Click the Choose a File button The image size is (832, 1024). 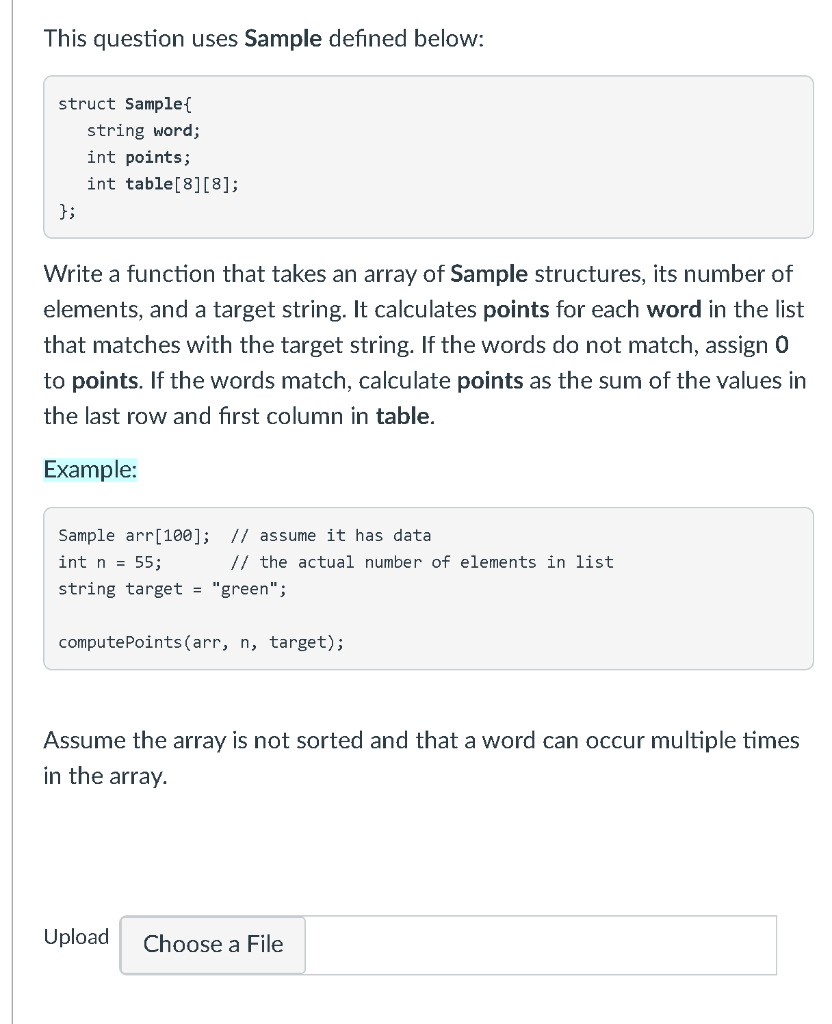click(x=212, y=944)
